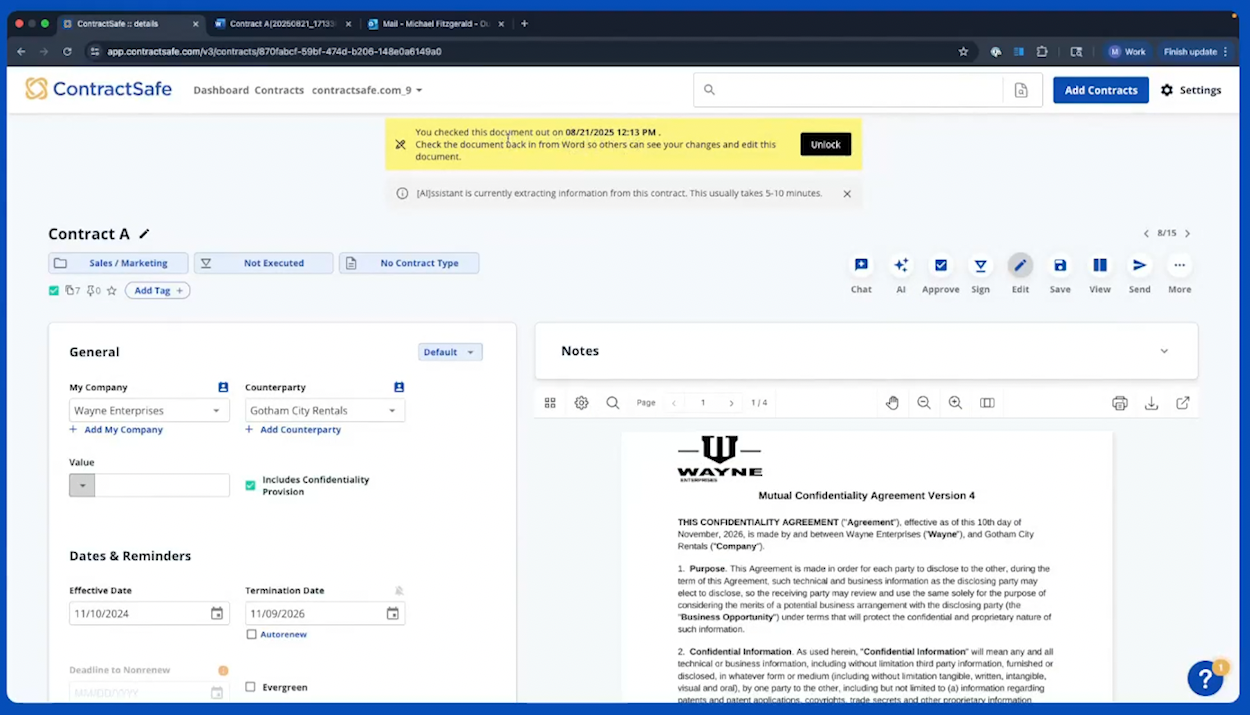Tick the Evergreen checkbox
The width and height of the screenshot is (1250, 715).
click(x=251, y=687)
